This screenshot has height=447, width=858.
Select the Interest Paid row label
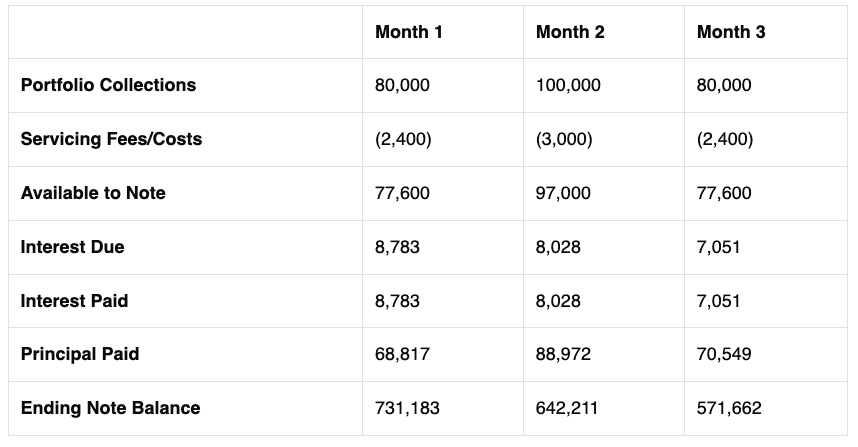click(x=74, y=301)
